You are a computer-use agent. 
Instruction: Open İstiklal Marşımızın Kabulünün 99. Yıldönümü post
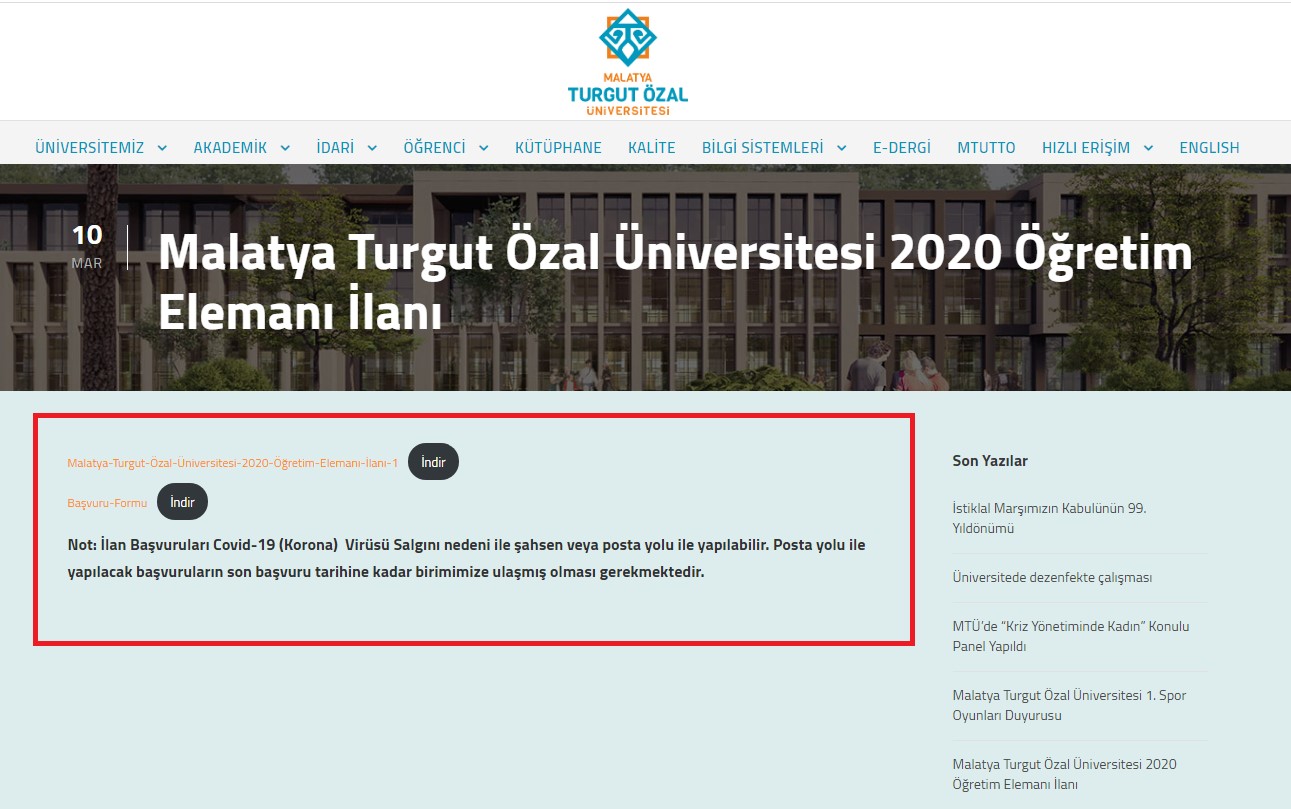pyautogui.click(x=1050, y=518)
